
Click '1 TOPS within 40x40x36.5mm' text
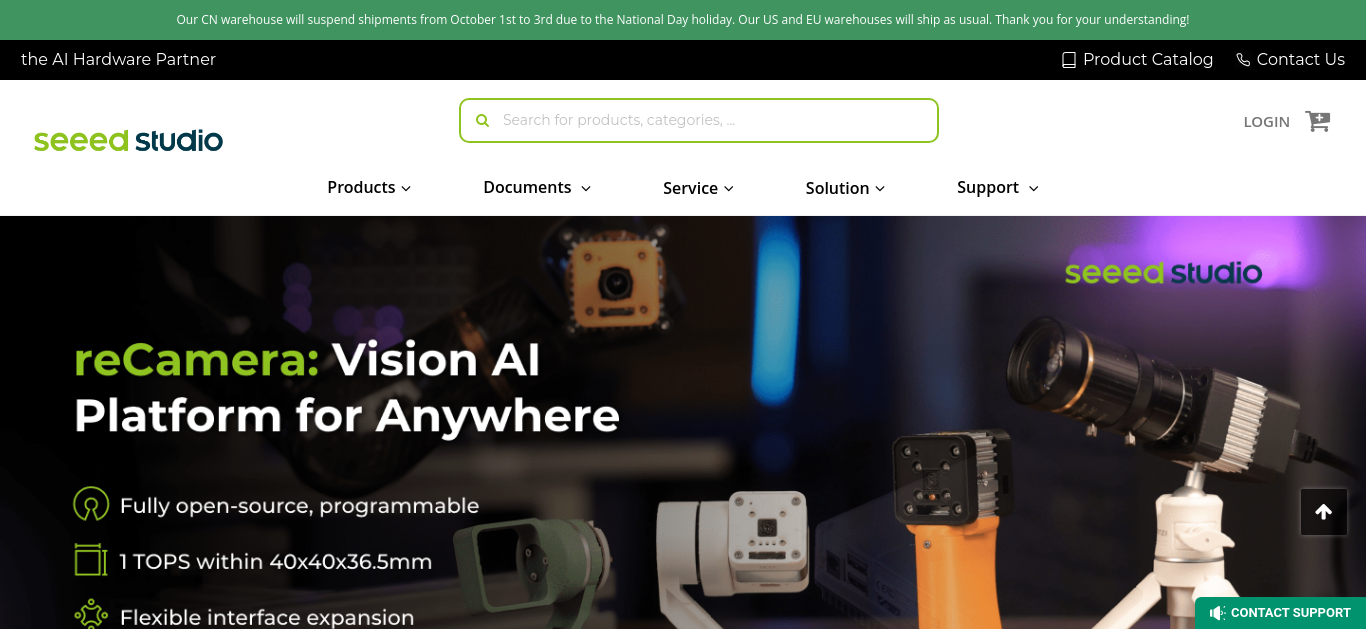(276, 562)
